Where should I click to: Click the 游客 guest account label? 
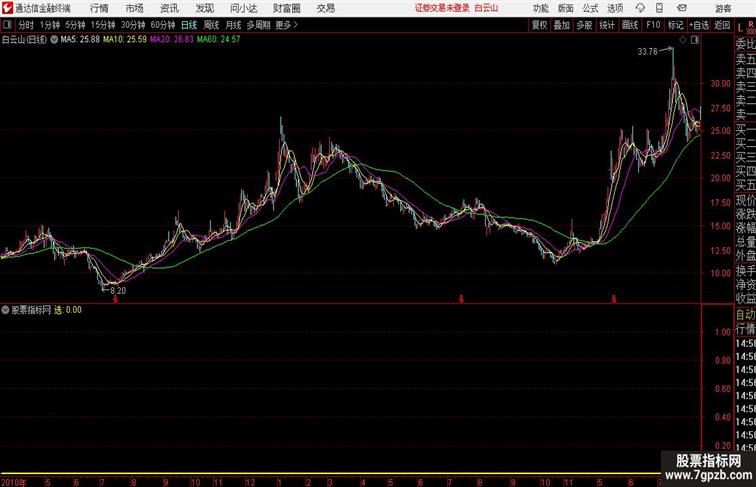(x=723, y=8)
